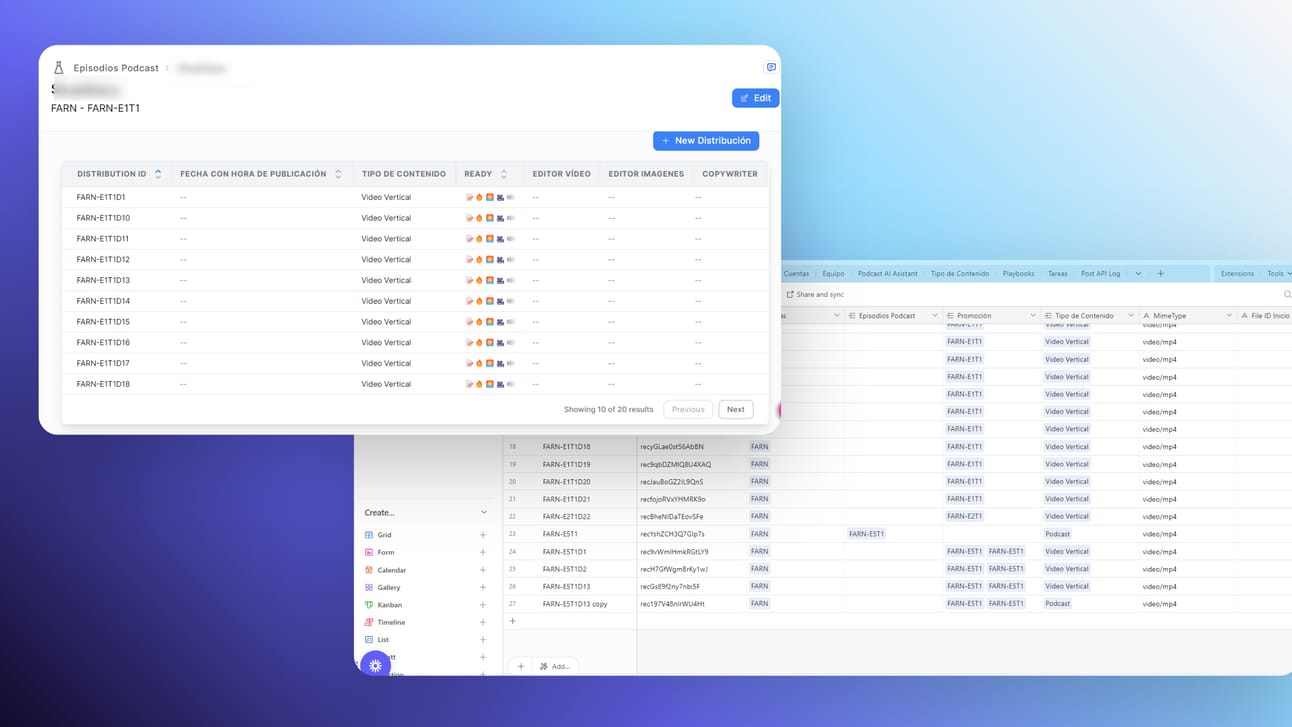Switch to the Equipo tab
Screen dimensions: 1292x727
833,273
